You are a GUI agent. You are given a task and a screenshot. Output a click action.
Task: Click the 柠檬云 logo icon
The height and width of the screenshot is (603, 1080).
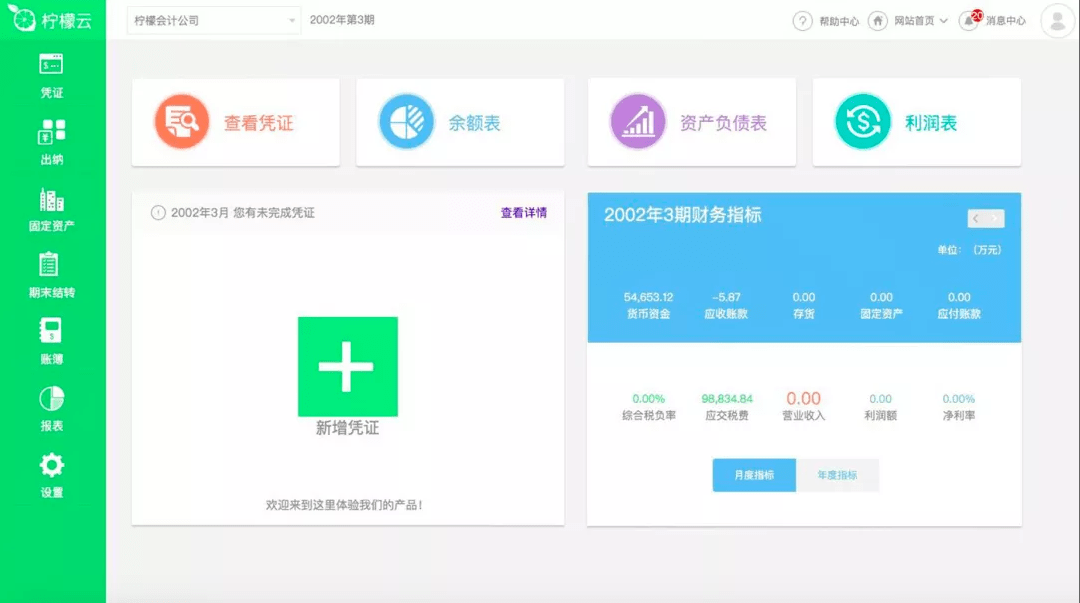point(24,20)
